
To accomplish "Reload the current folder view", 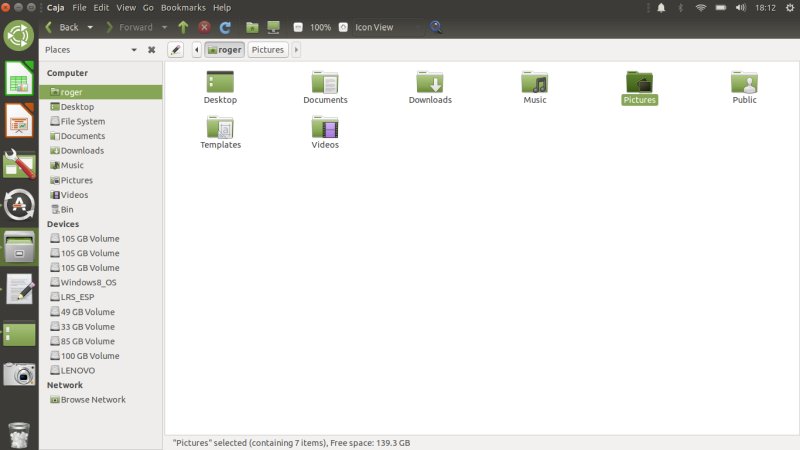I will (225, 27).
